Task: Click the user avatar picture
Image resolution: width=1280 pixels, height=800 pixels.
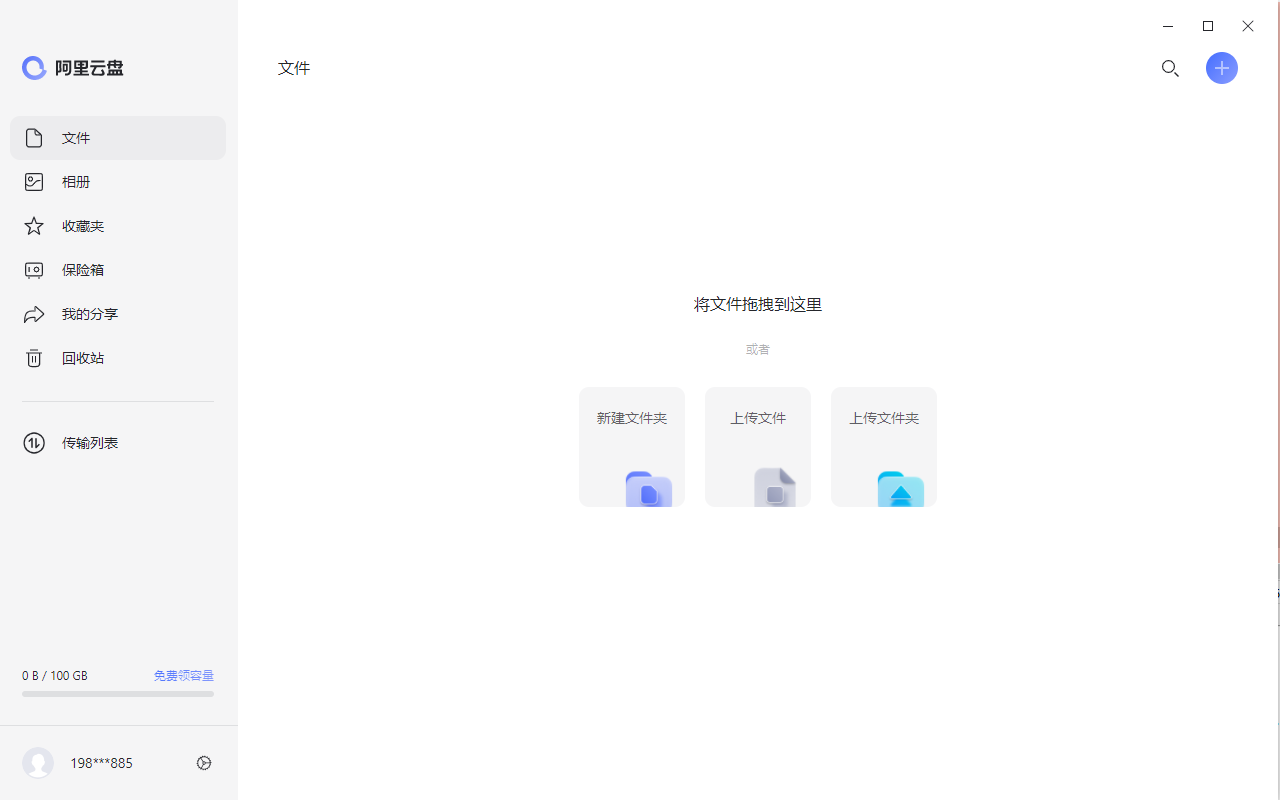Action: [x=38, y=762]
